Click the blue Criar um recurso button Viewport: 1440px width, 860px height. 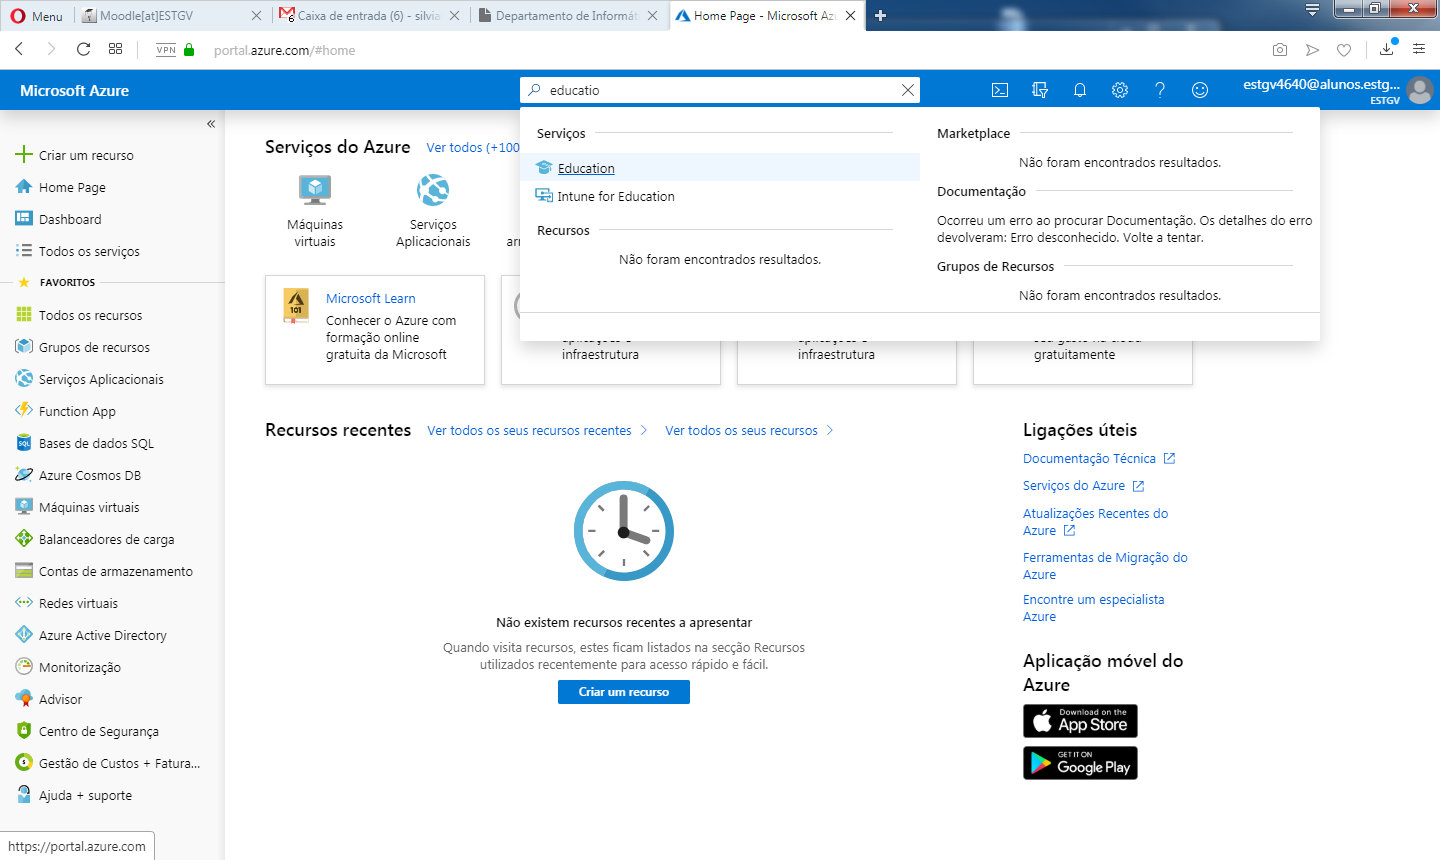tap(624, 692)
